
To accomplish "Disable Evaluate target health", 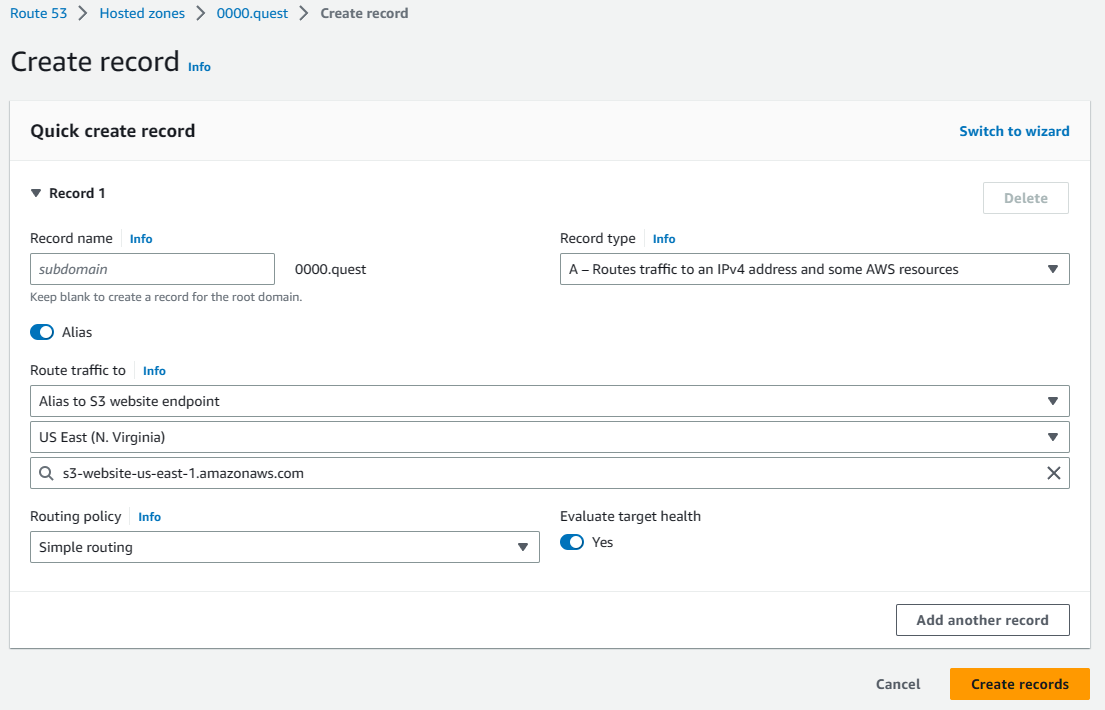I will [571, 542].
